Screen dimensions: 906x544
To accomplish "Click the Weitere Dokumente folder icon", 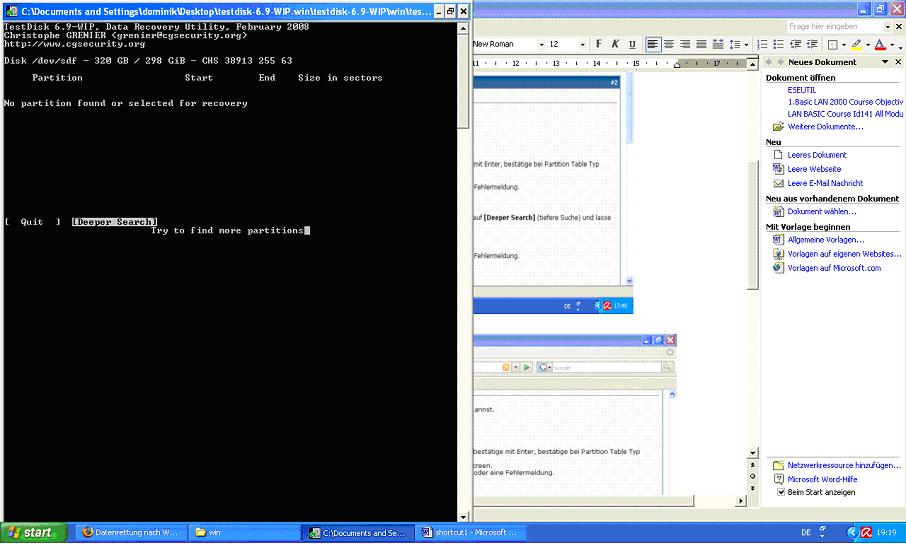I will click(778, 127).
